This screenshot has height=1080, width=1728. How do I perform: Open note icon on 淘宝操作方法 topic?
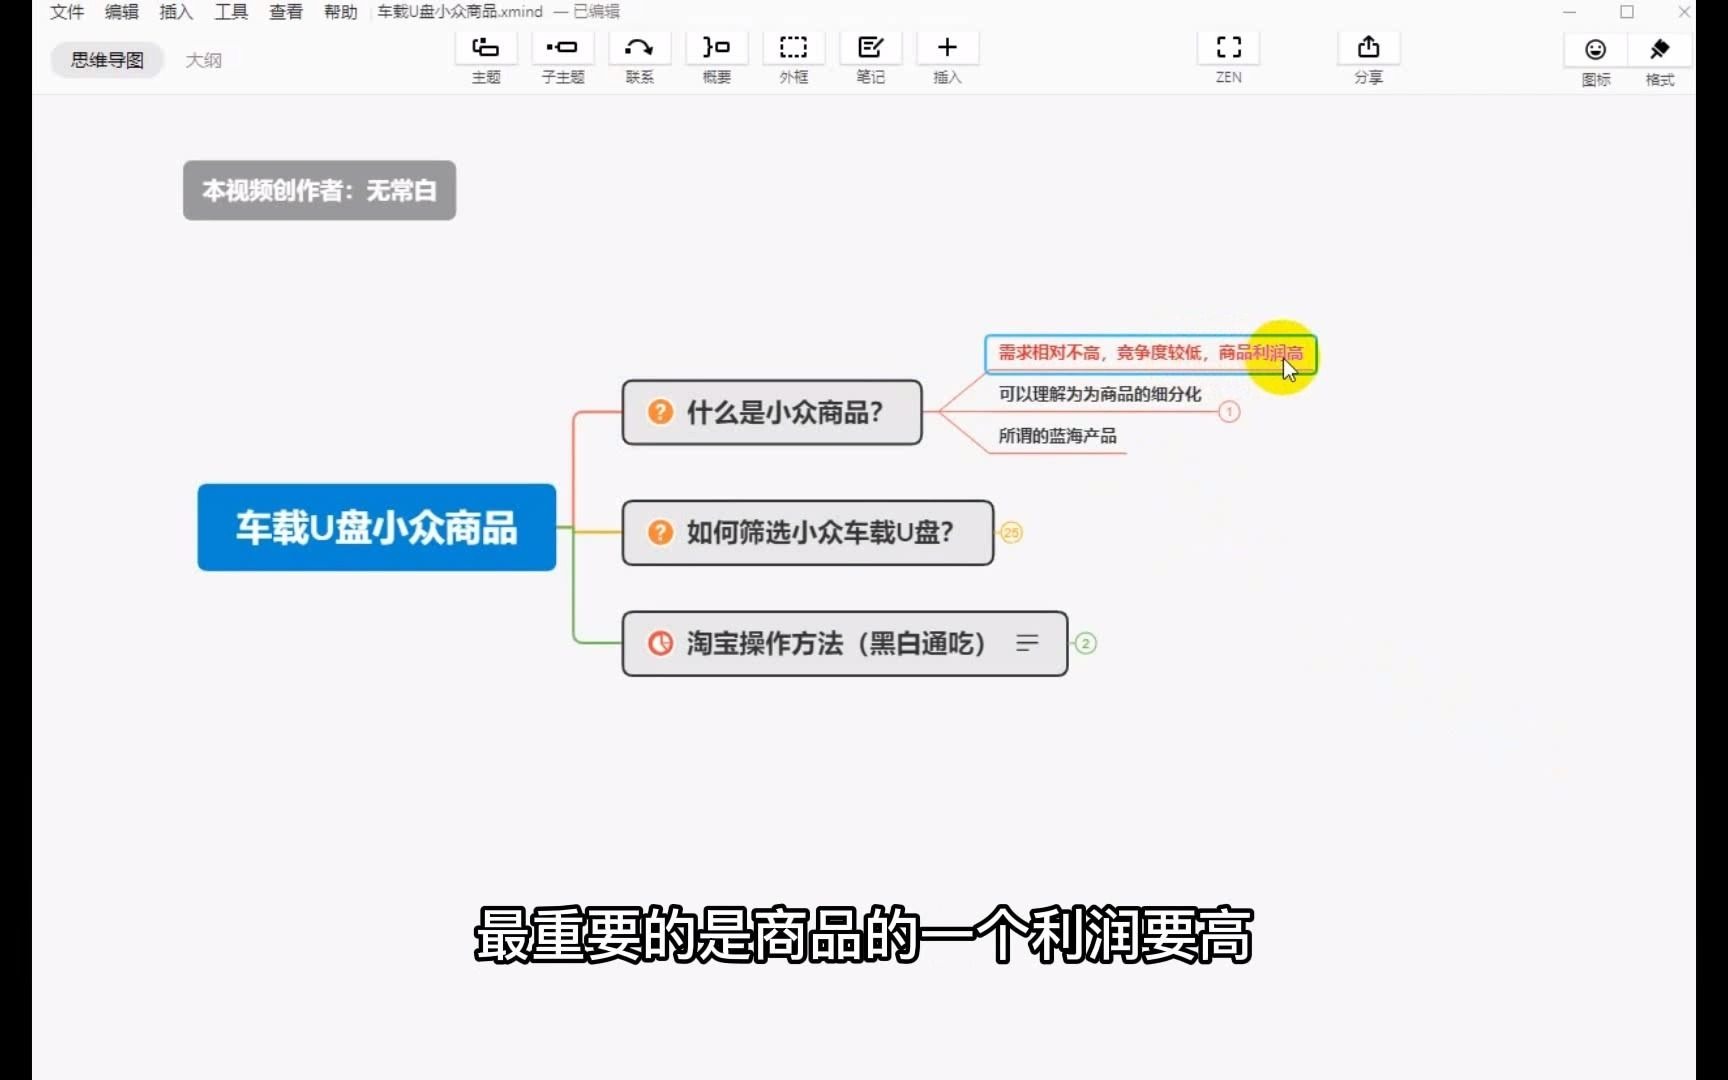point(1027,643)
